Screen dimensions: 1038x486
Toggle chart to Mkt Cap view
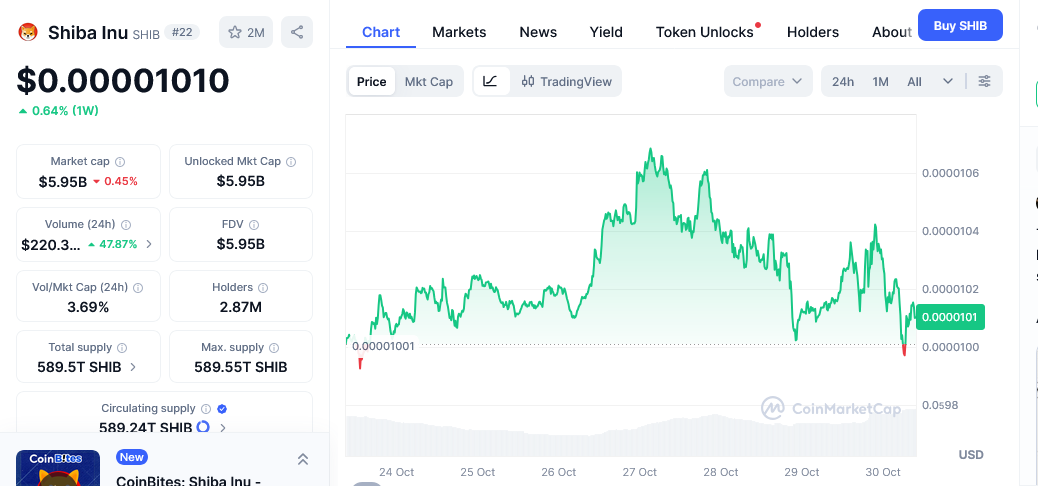(x=428, y=81)
